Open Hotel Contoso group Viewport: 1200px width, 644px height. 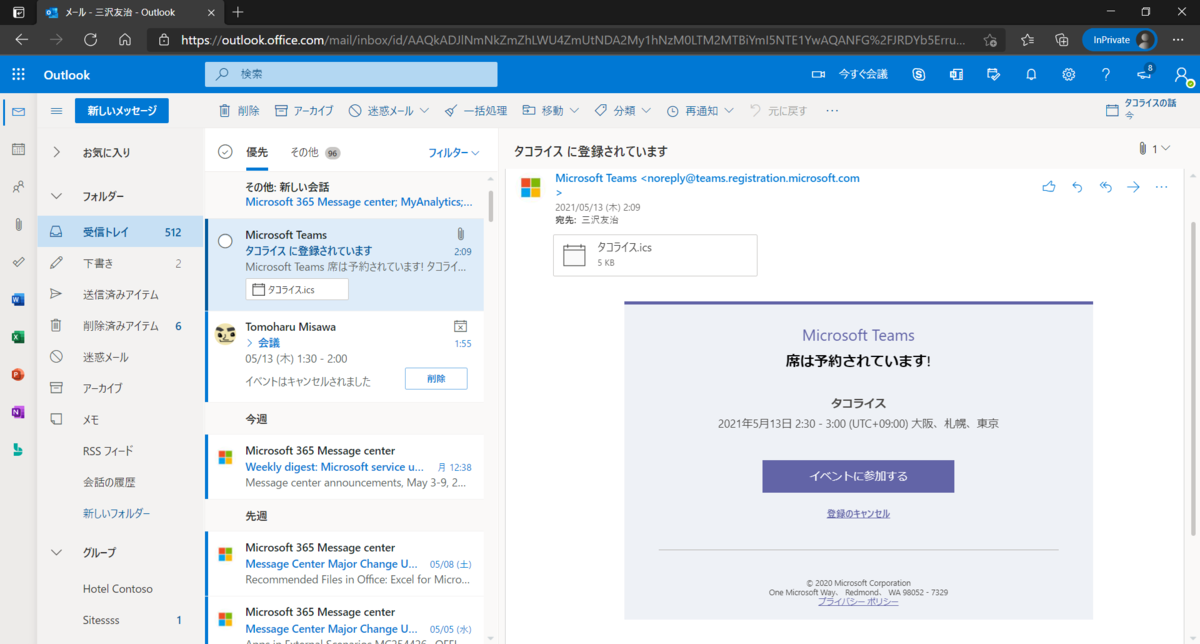tap(120, 589)
